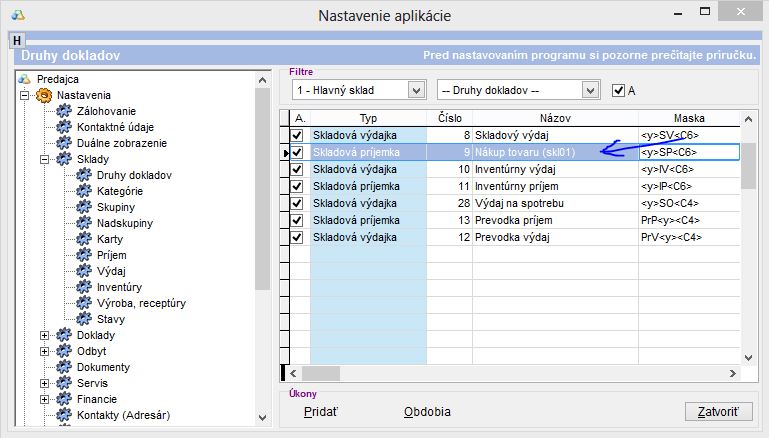Toggle active checkbox for Nákup tovaru row
The height and width of the screenshot is (438, 769).
point(297,152)
